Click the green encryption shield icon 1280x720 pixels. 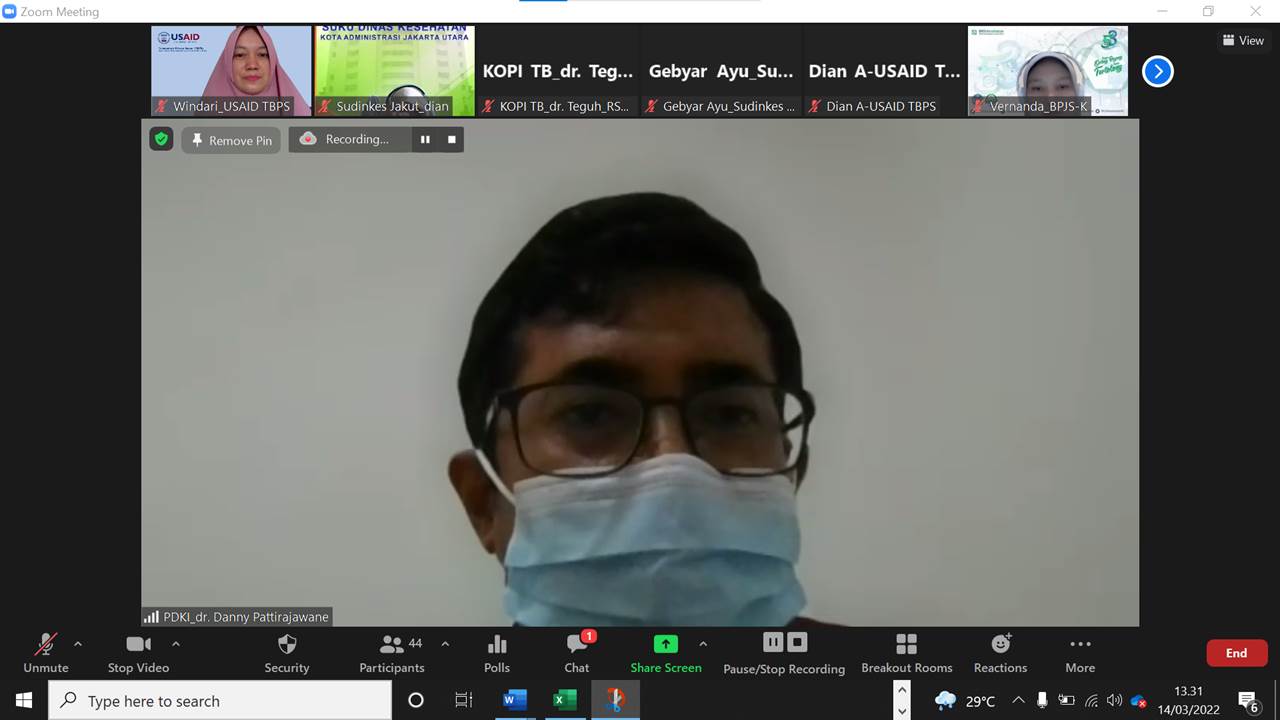pyautogui.click(x=161, y=139)
